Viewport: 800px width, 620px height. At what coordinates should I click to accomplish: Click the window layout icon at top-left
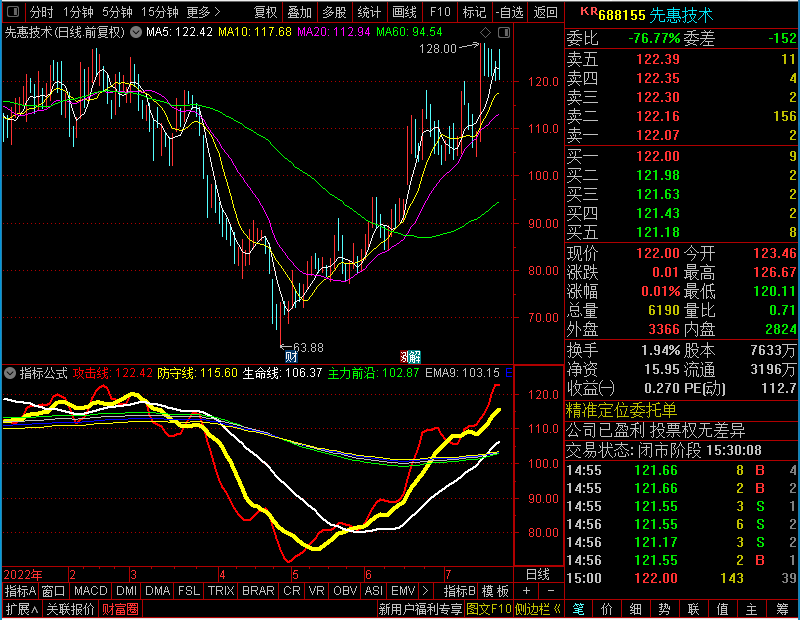tap(13, 11)
